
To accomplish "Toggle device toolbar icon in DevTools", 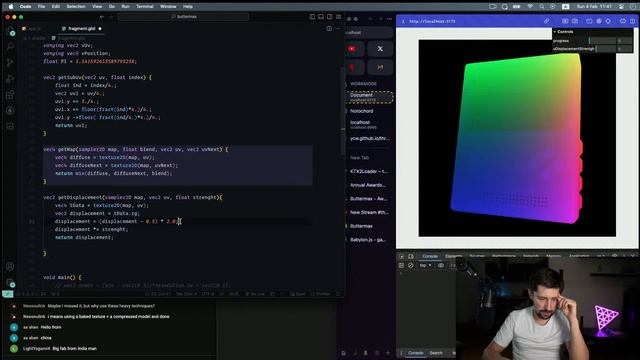I will (411, 256).
